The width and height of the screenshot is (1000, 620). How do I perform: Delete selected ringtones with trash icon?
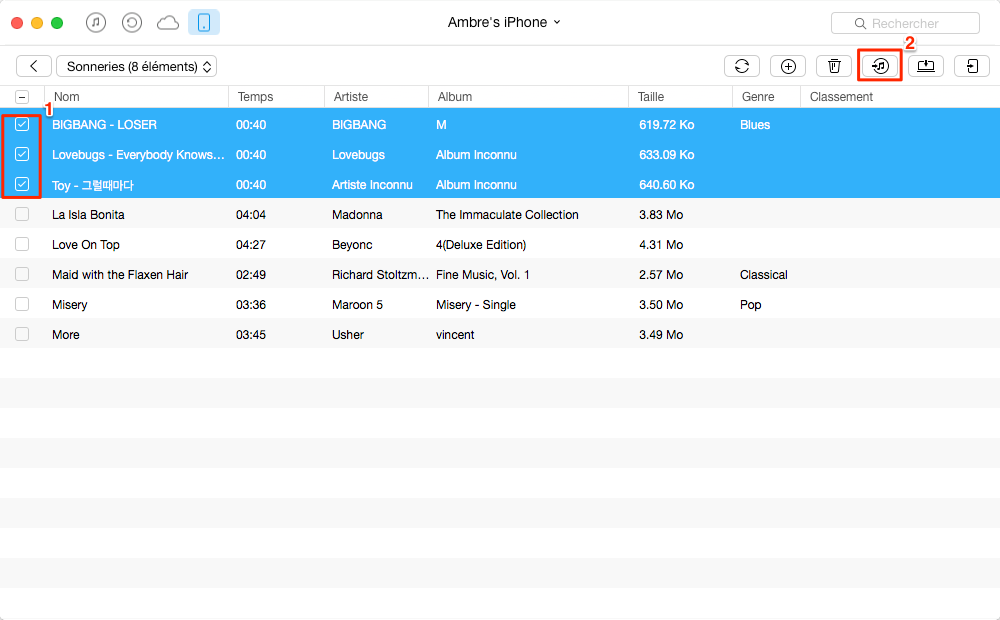pos(834,66)
